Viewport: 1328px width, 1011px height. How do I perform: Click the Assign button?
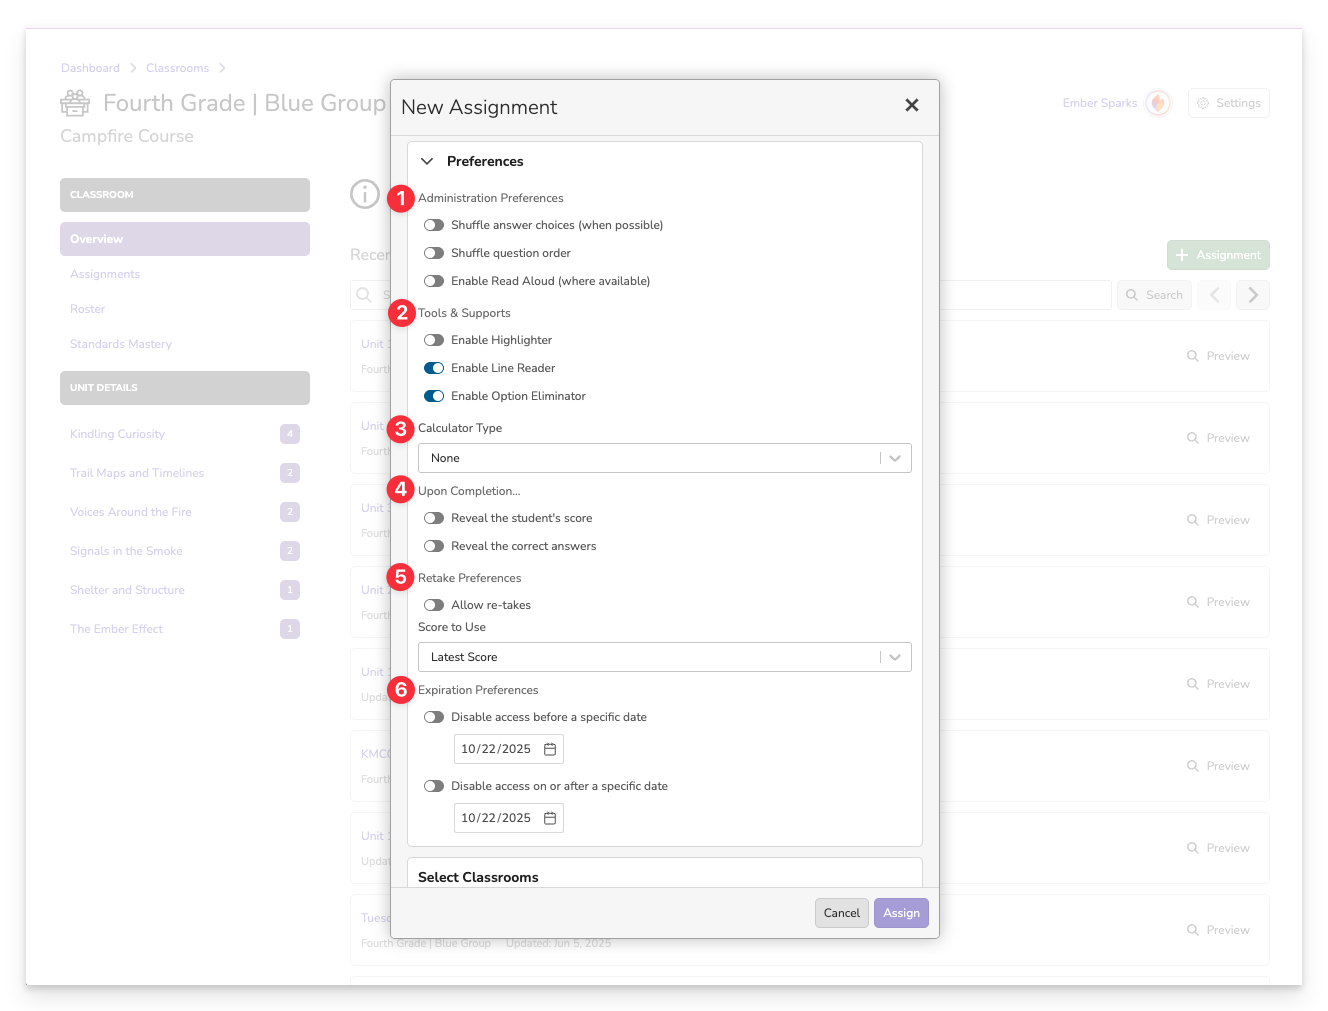tap(901, 913)
